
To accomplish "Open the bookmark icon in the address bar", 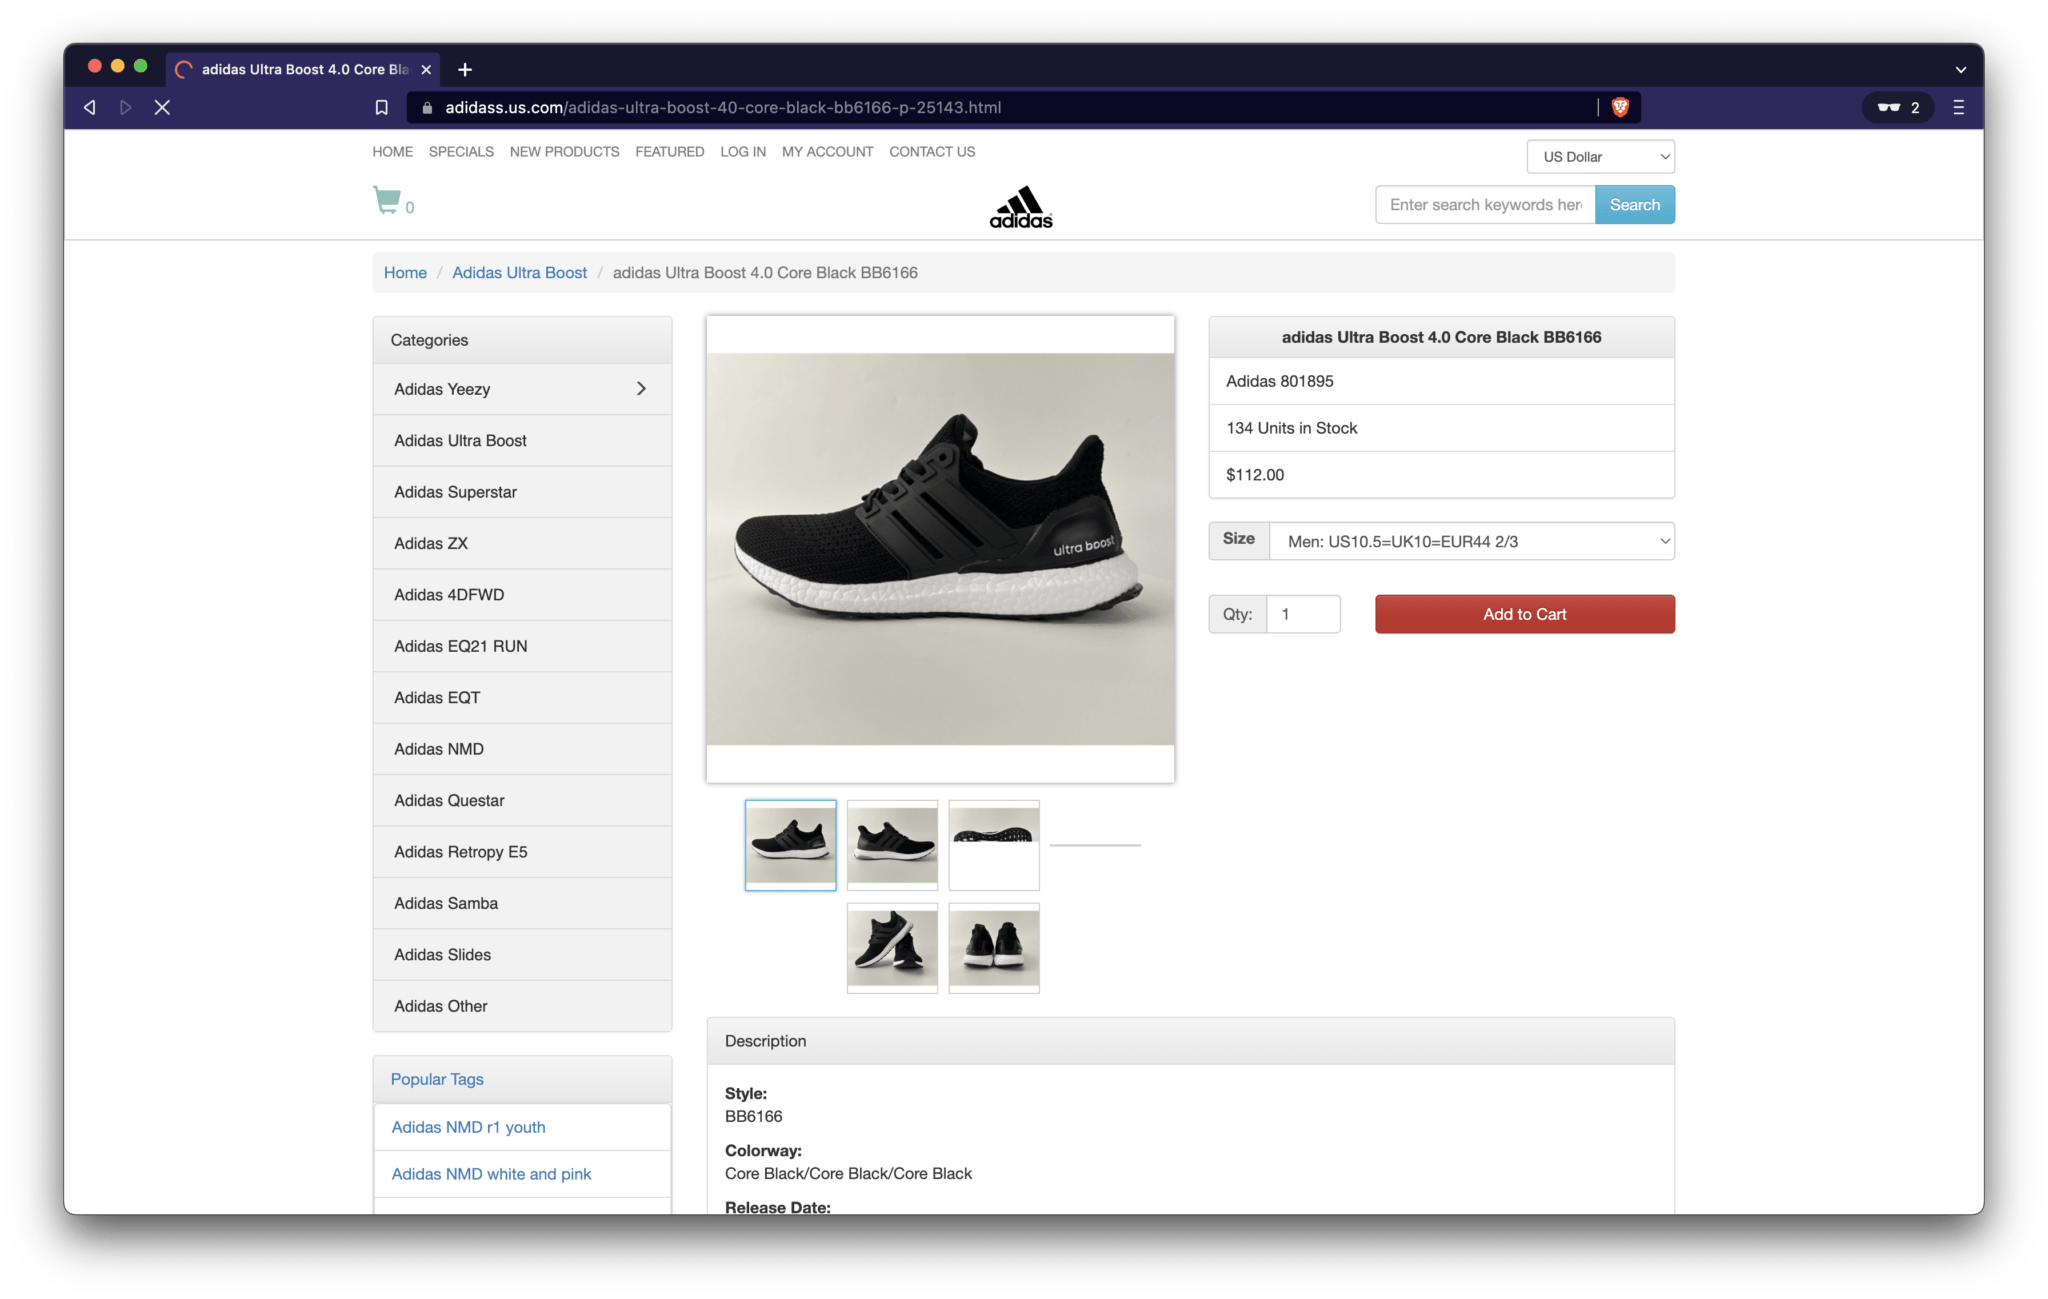I will [381, 107].
